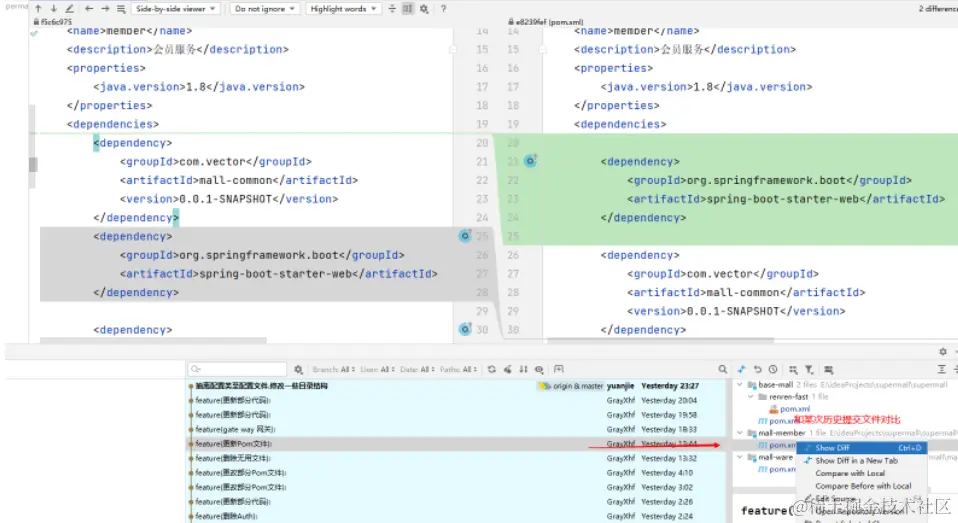Open tool window settings gear
958x523 pixels.
(x=943, y=352)
